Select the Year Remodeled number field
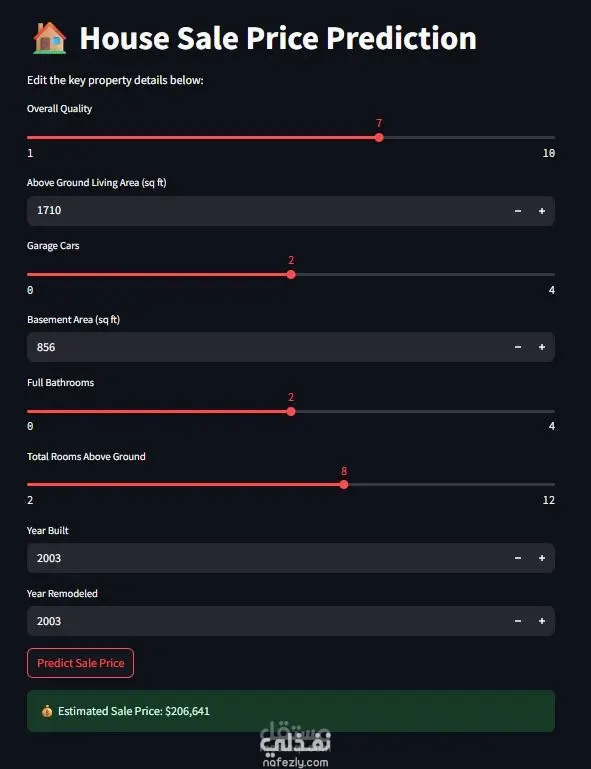 tap(267, 621)
